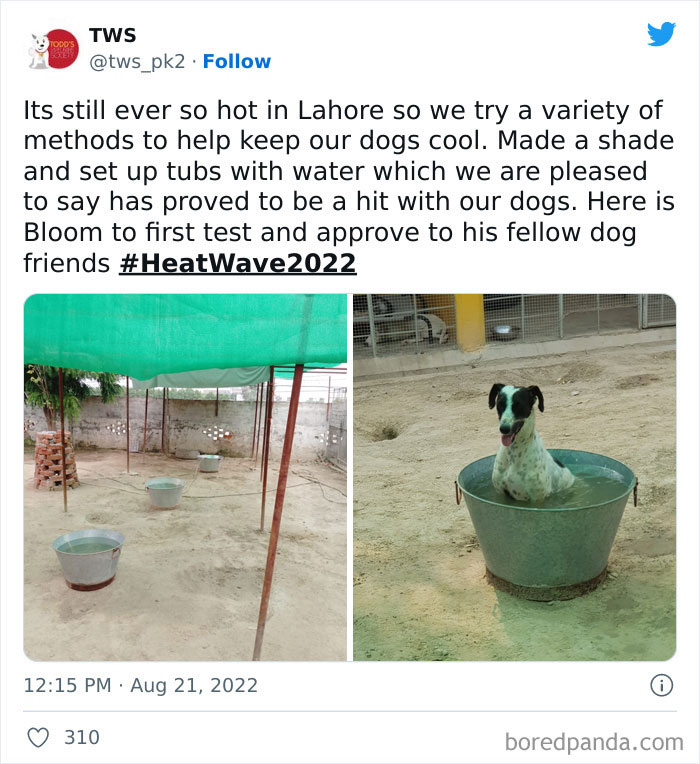Click the boredpanda.com watermark
This screenshot has height=764, width=700.
(x=594, y=742)
